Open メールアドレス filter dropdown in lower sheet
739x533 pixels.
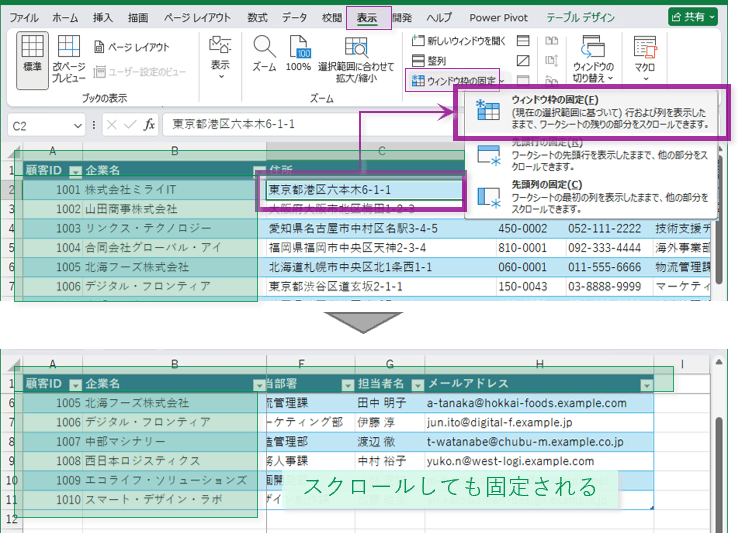pyautogui.click(x=647, y=385)
